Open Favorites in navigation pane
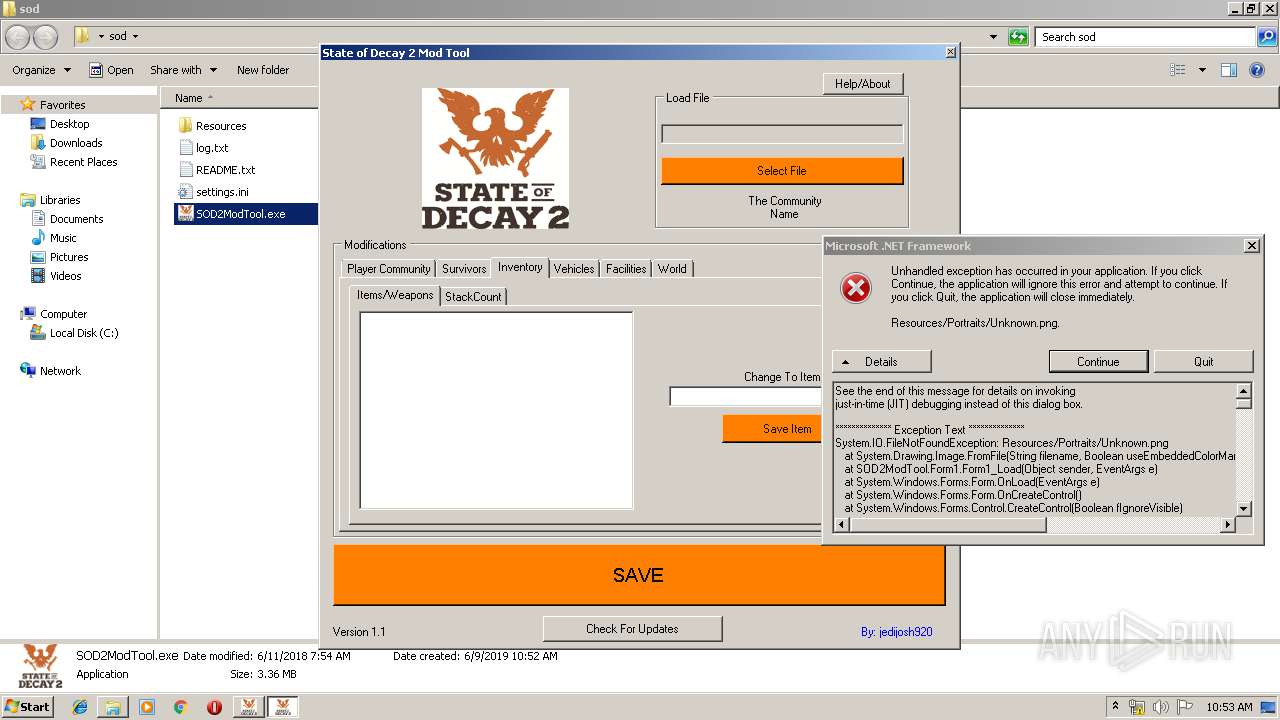The width and height of the screenshot is (1280, 720). pyautogui.click(x=62, y=105)
